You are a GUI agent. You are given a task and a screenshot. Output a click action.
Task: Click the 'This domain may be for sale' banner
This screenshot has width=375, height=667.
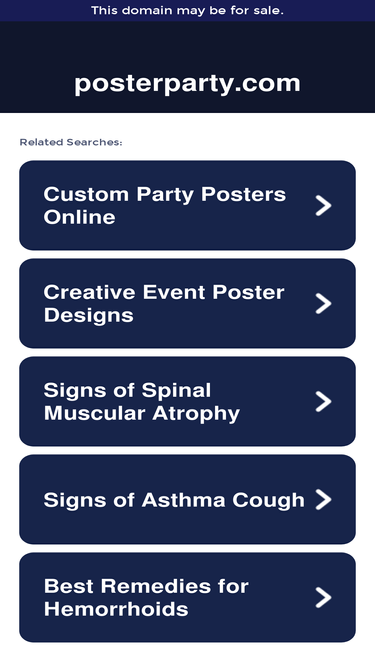tap(188, 11)
